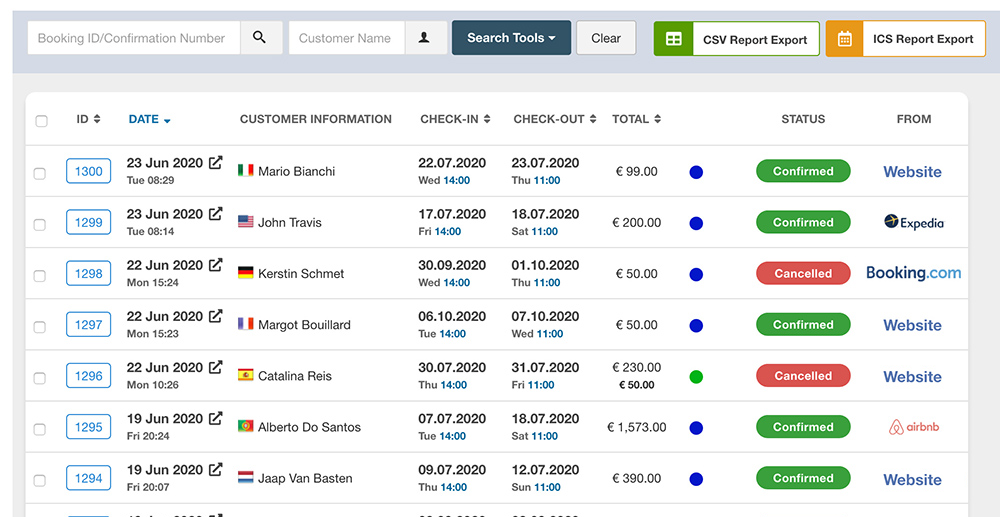Screen dimensions: 1000x517
Task: Click French flag next to Margot Bouillard
Action: pos(246,324)
